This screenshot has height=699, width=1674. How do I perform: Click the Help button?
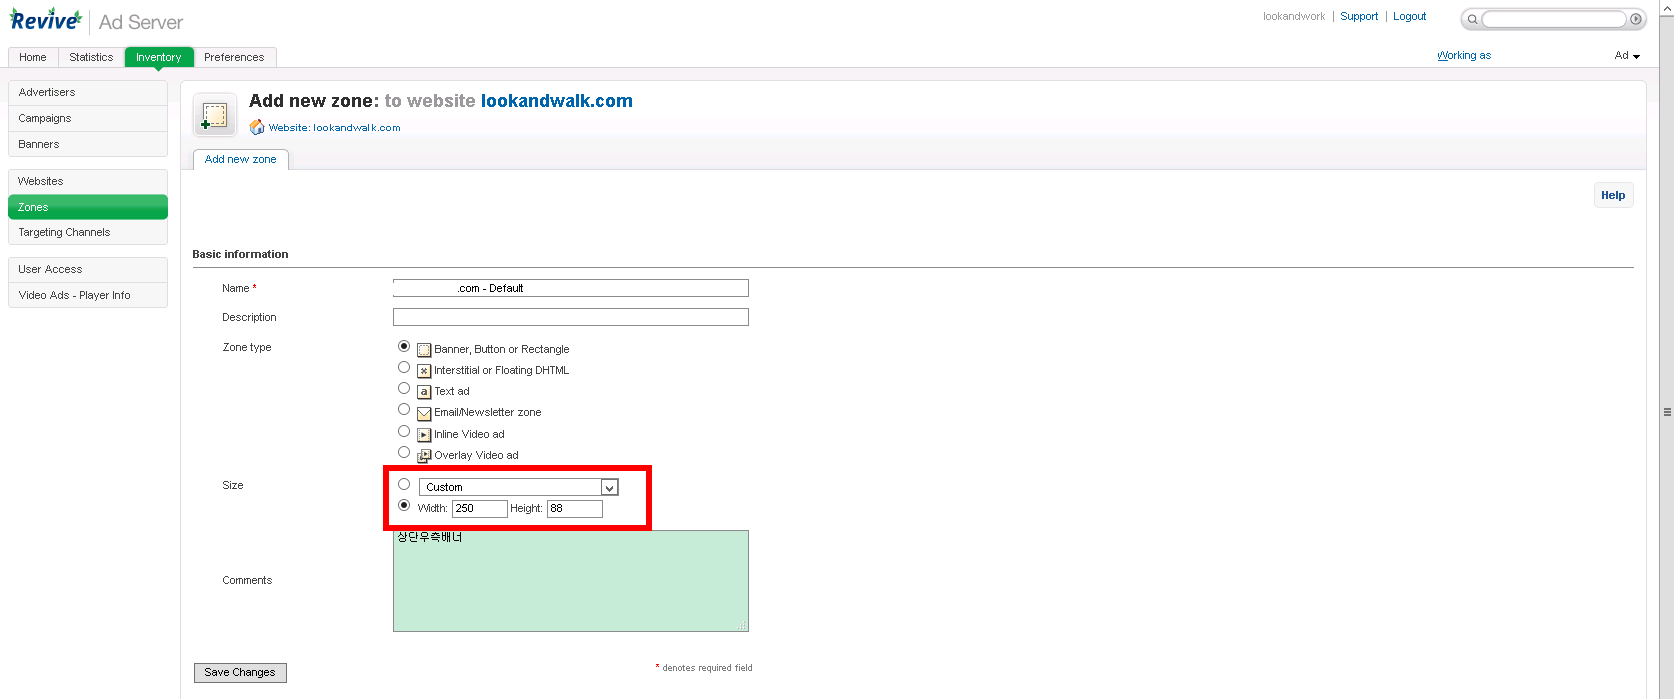(1613, 195)
